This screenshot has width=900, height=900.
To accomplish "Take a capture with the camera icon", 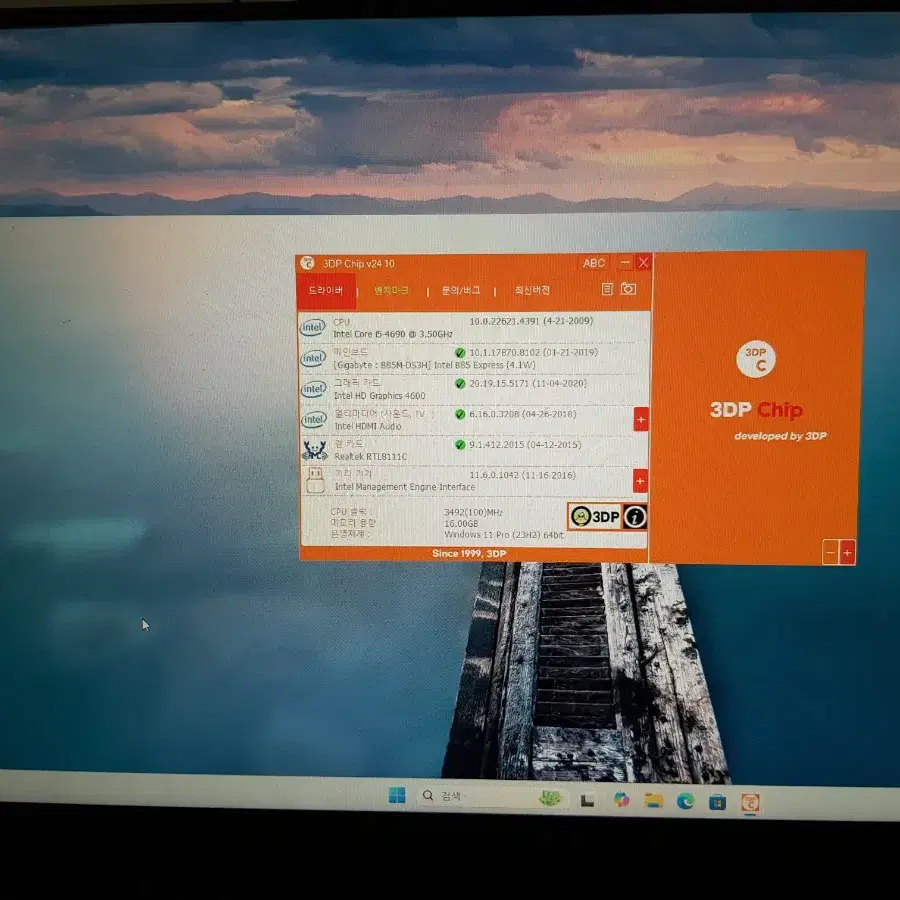I will coord(629,288).
